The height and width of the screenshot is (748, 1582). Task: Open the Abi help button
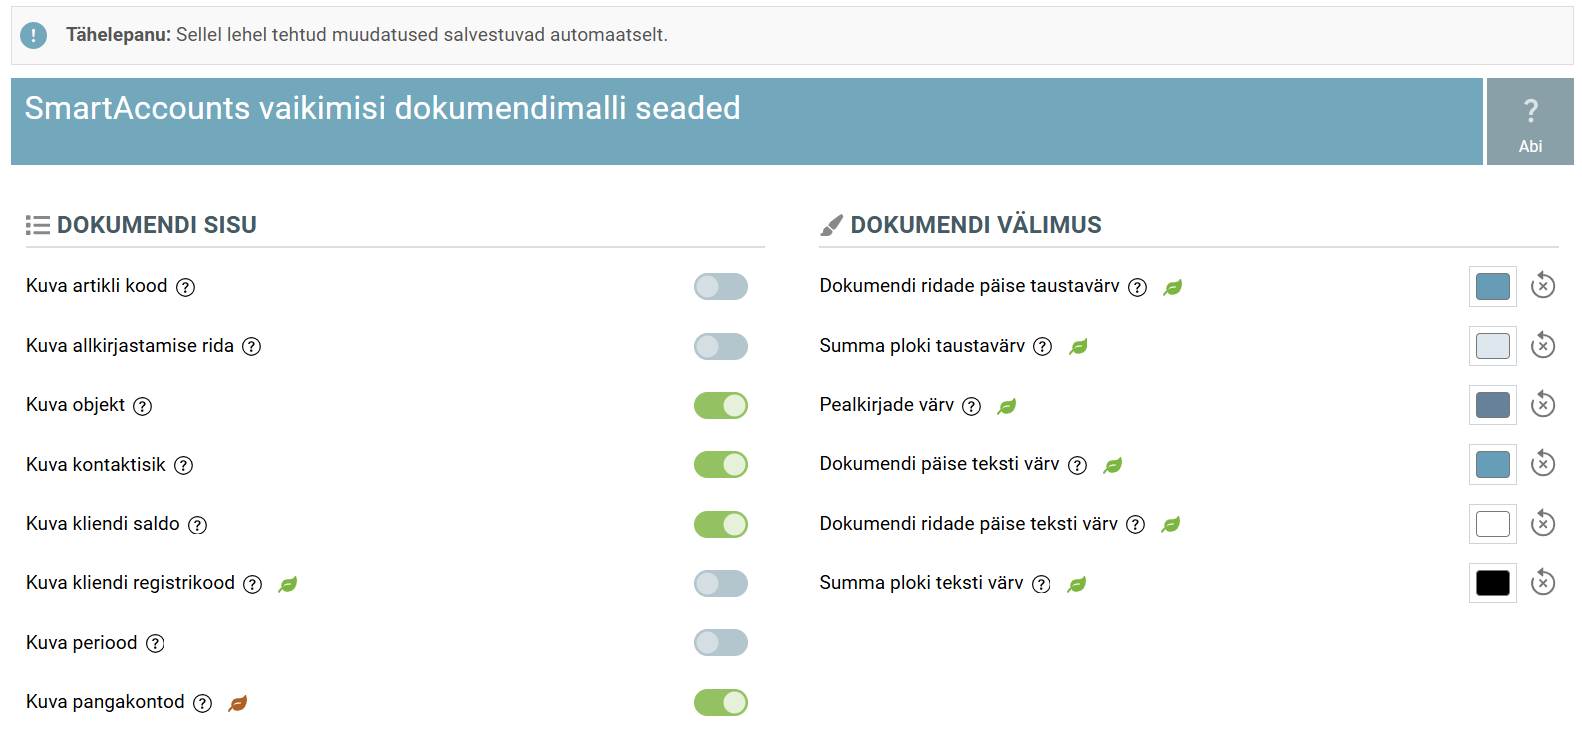tap(1530, 122)
